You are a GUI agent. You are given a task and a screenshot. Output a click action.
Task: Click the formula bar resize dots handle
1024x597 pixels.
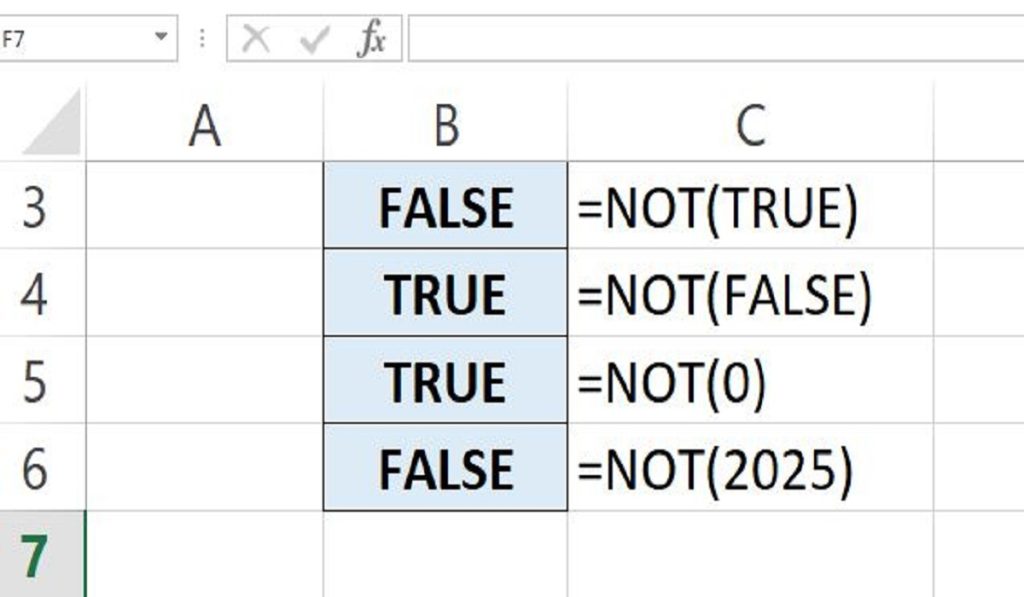pyautogui.click(x=203, y=39)
